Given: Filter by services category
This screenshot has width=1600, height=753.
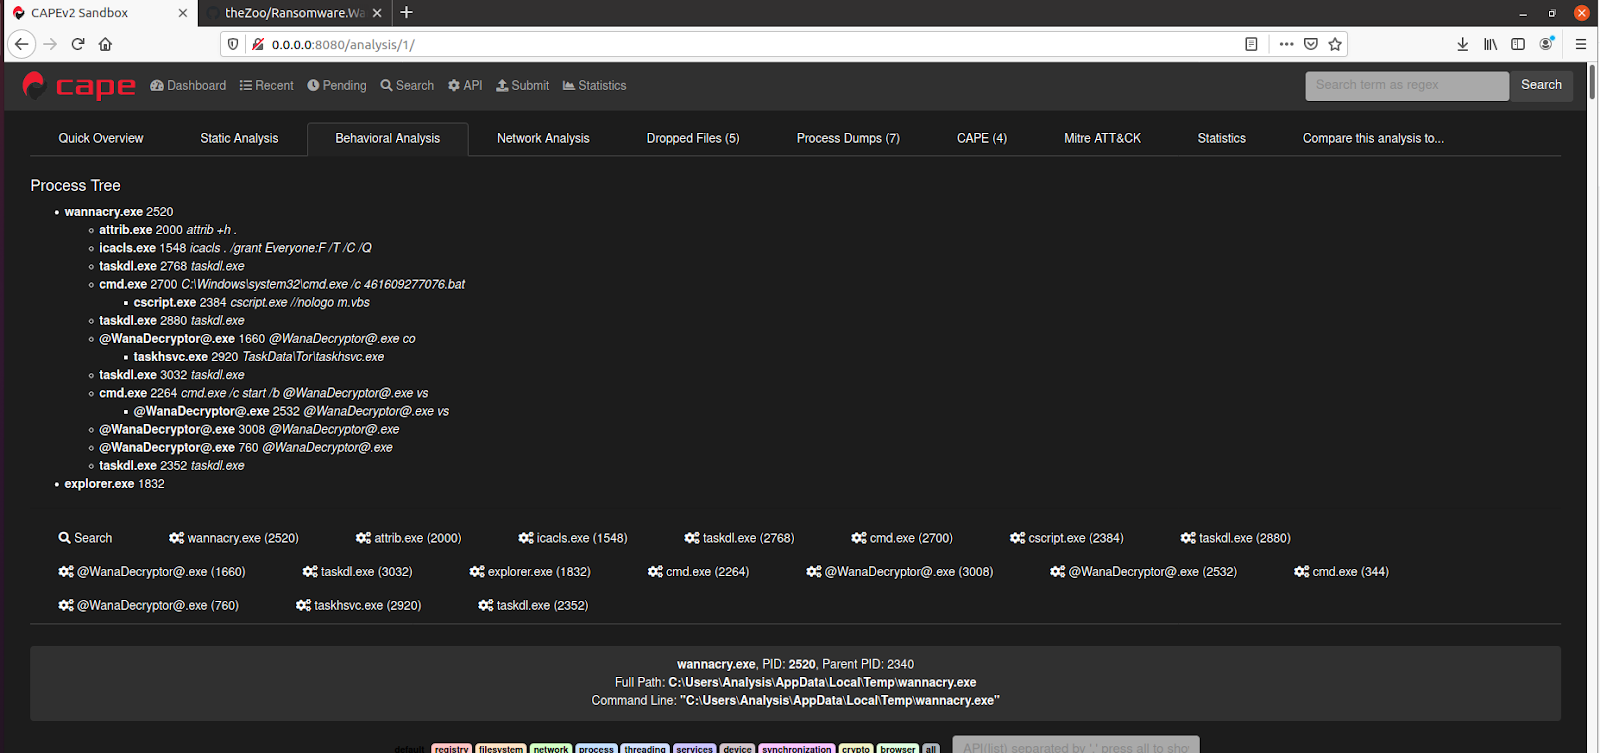Looking at the screenshot, I should (694, 748).
